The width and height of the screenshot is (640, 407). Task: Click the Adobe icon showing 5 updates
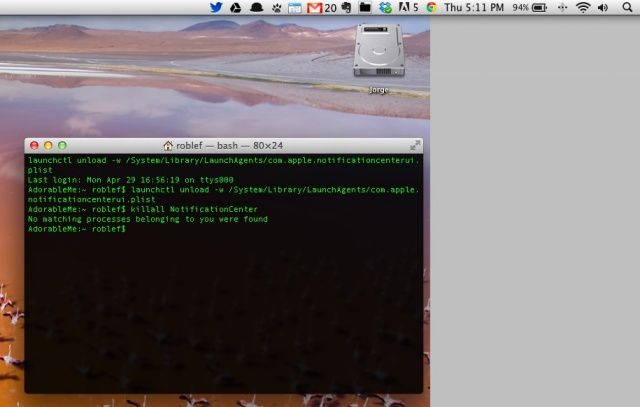[406, 7]
